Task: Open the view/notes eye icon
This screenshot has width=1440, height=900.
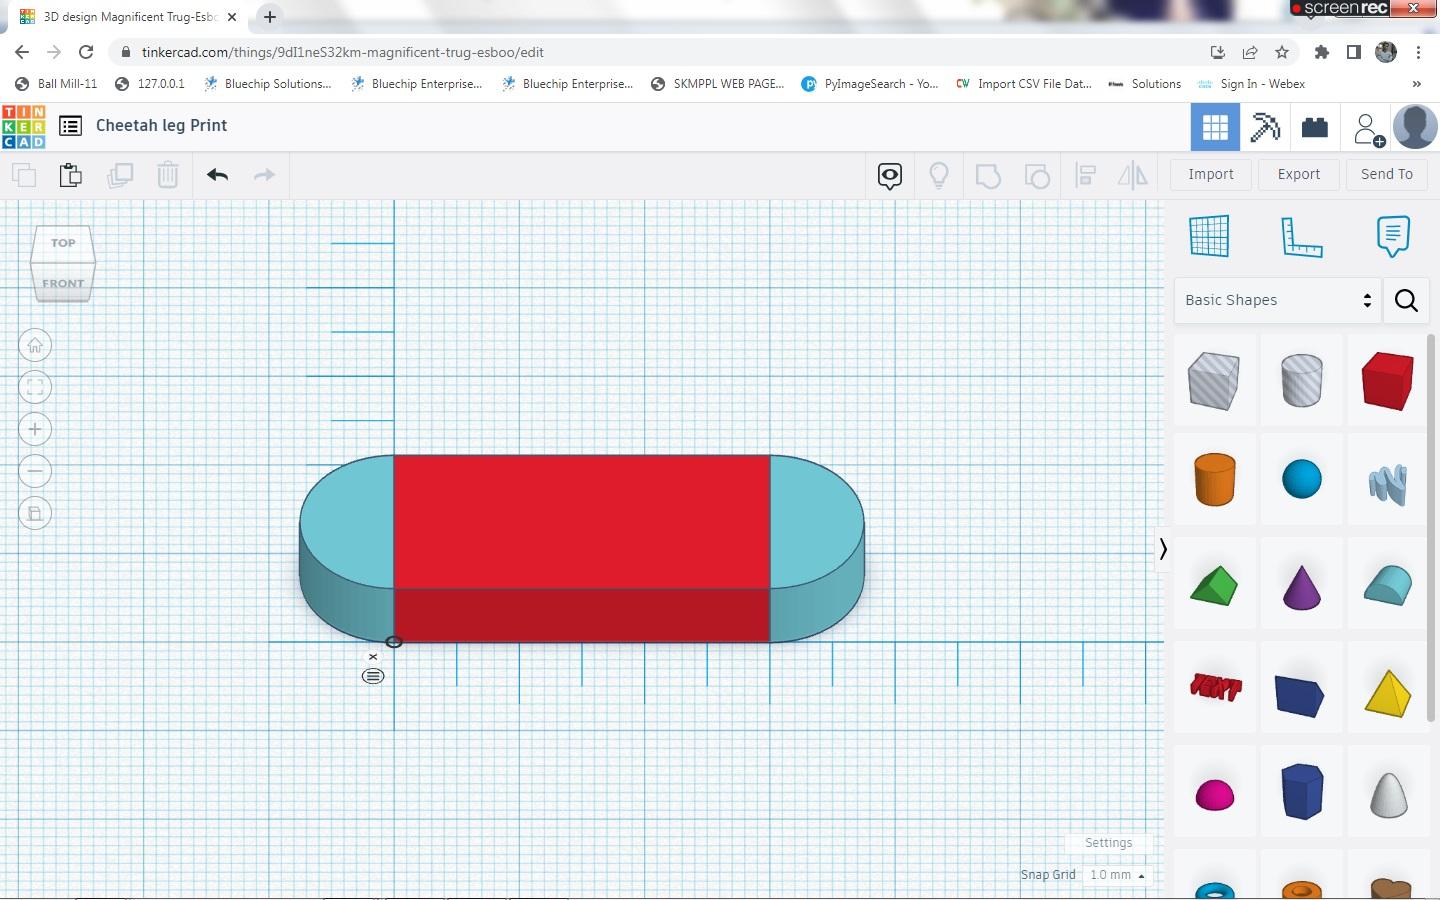Action: (x=890, y=176)
